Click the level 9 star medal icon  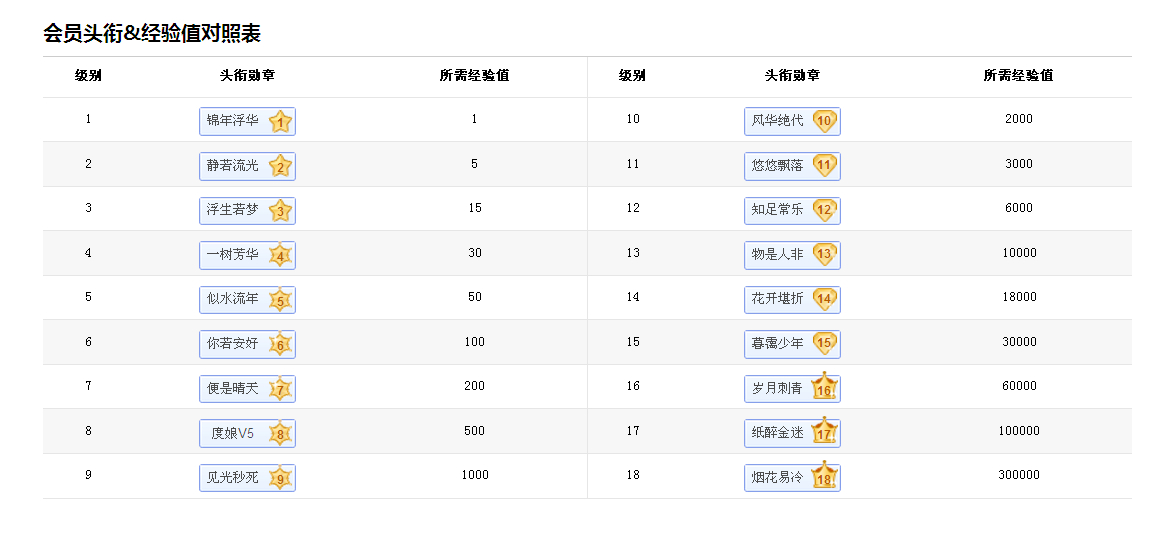281,478
